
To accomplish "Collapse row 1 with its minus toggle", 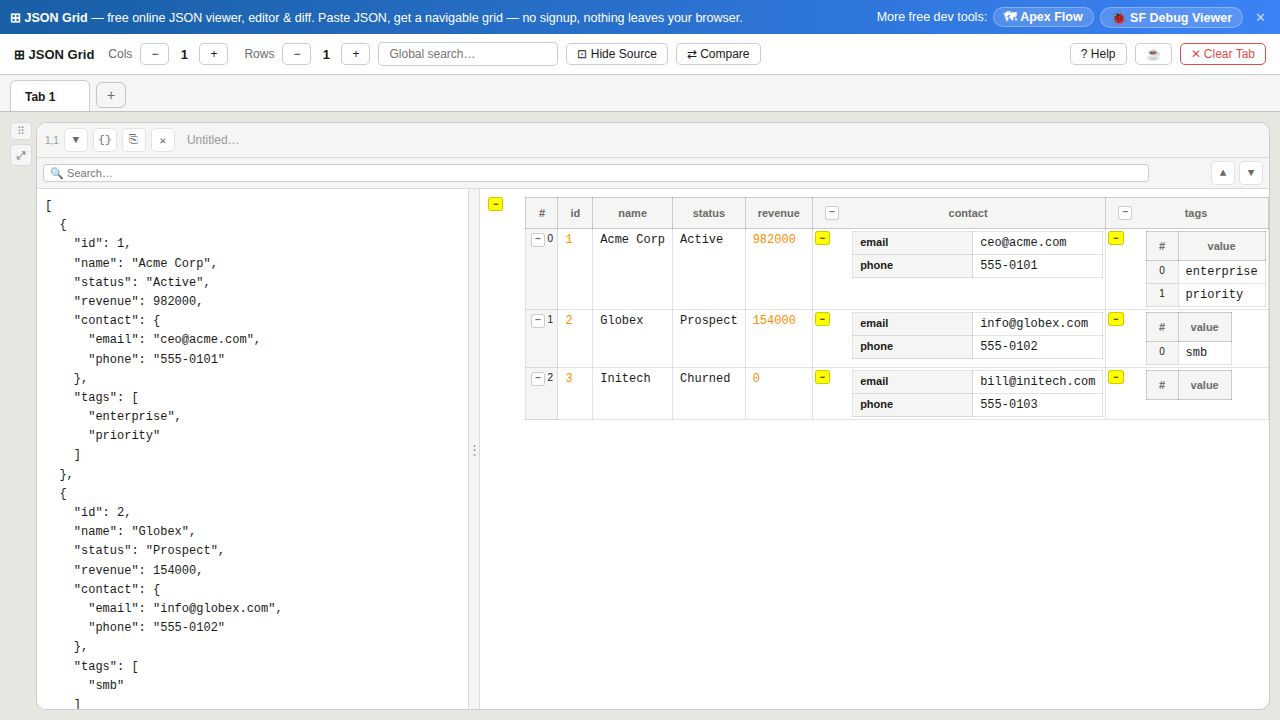I will pos(538,320).
